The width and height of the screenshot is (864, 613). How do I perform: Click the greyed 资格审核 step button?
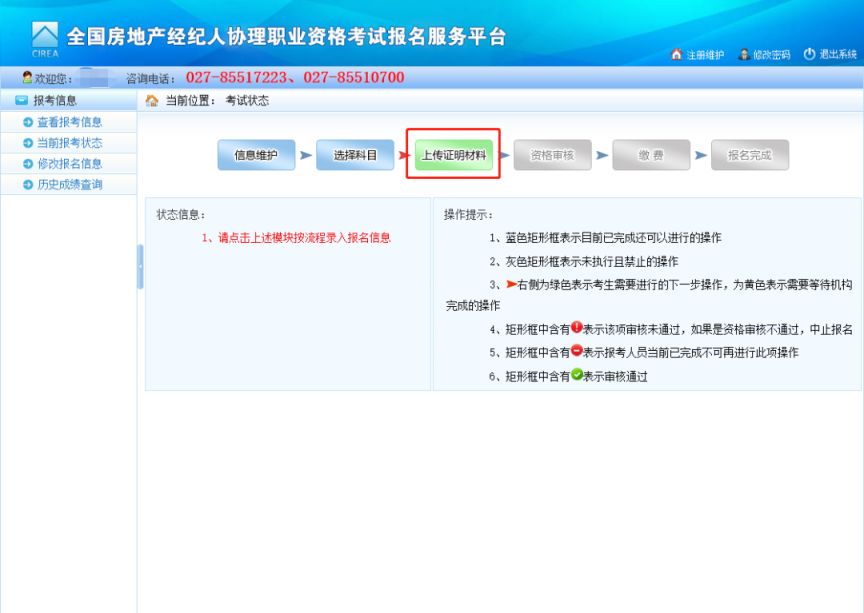(552, 155)
